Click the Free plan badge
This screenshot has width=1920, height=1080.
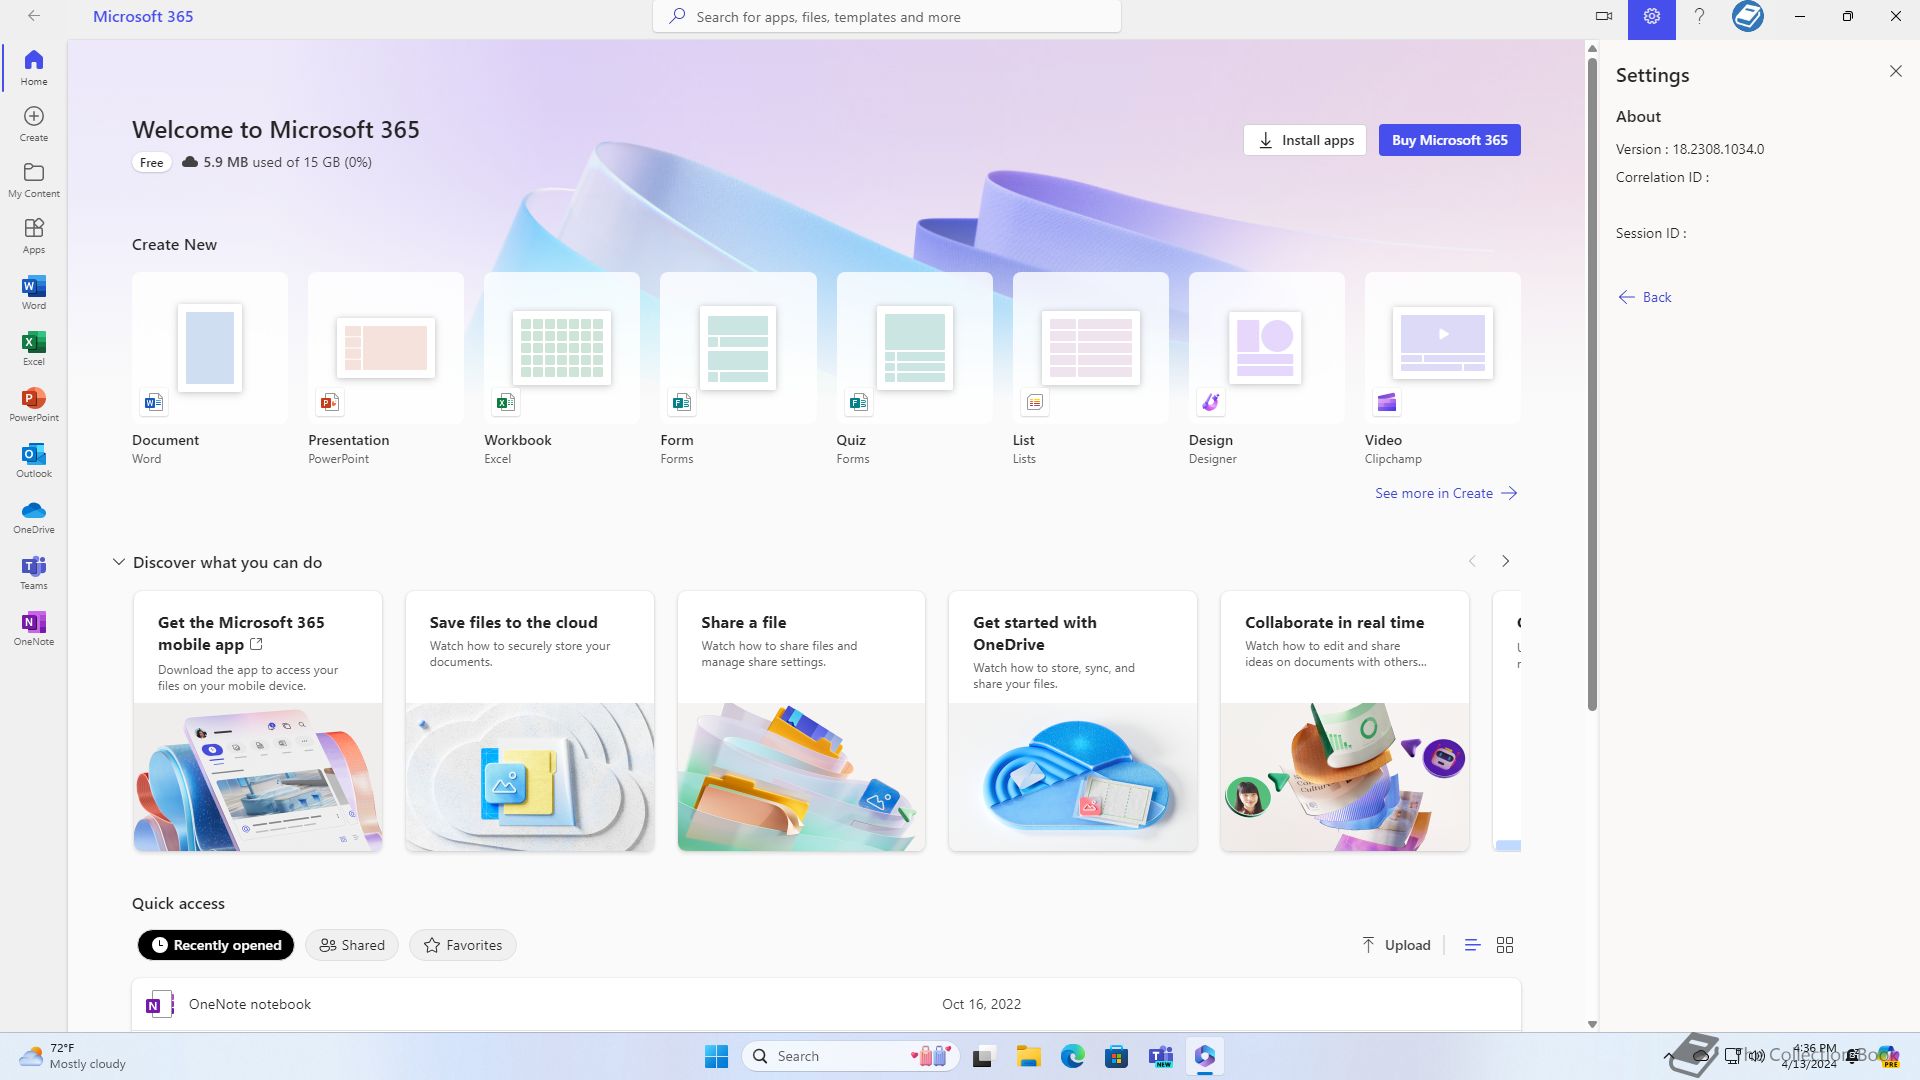[152, 162]
